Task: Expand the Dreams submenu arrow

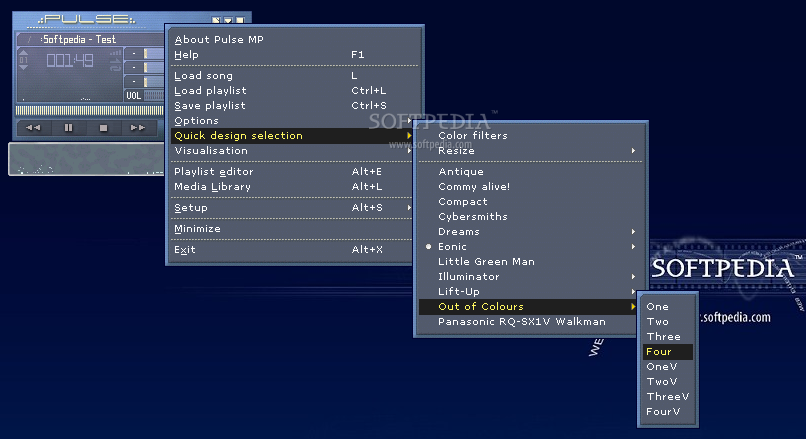Action: (x=633, y=231)
